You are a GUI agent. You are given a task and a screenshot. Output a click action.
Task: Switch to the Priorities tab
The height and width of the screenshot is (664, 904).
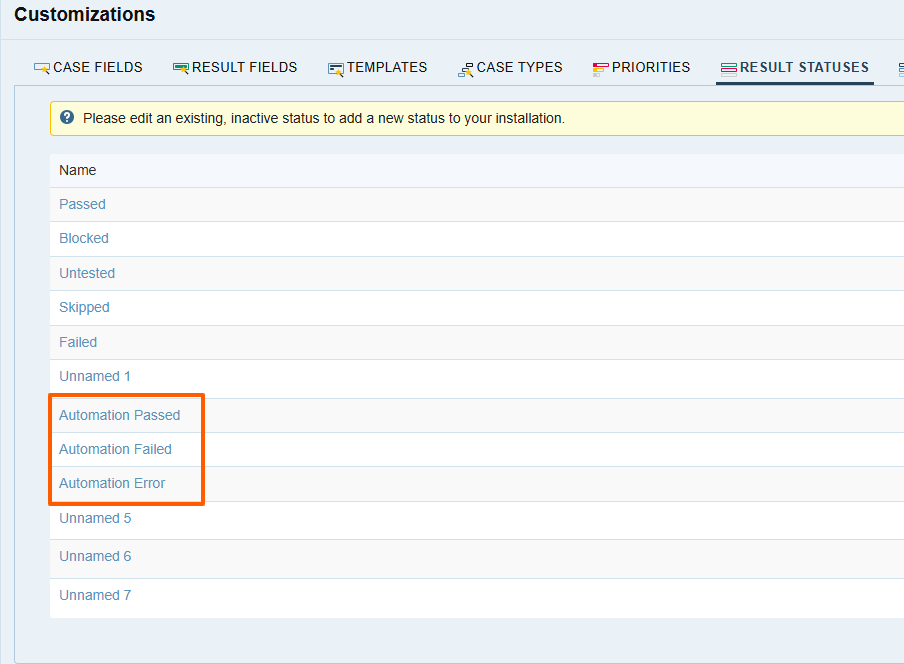[x=641, y=67]
